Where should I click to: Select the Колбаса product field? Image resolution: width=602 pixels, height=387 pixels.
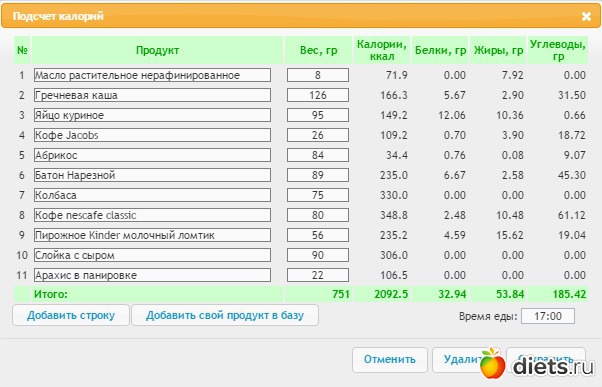pyautogui.click(x=152, y=195)
